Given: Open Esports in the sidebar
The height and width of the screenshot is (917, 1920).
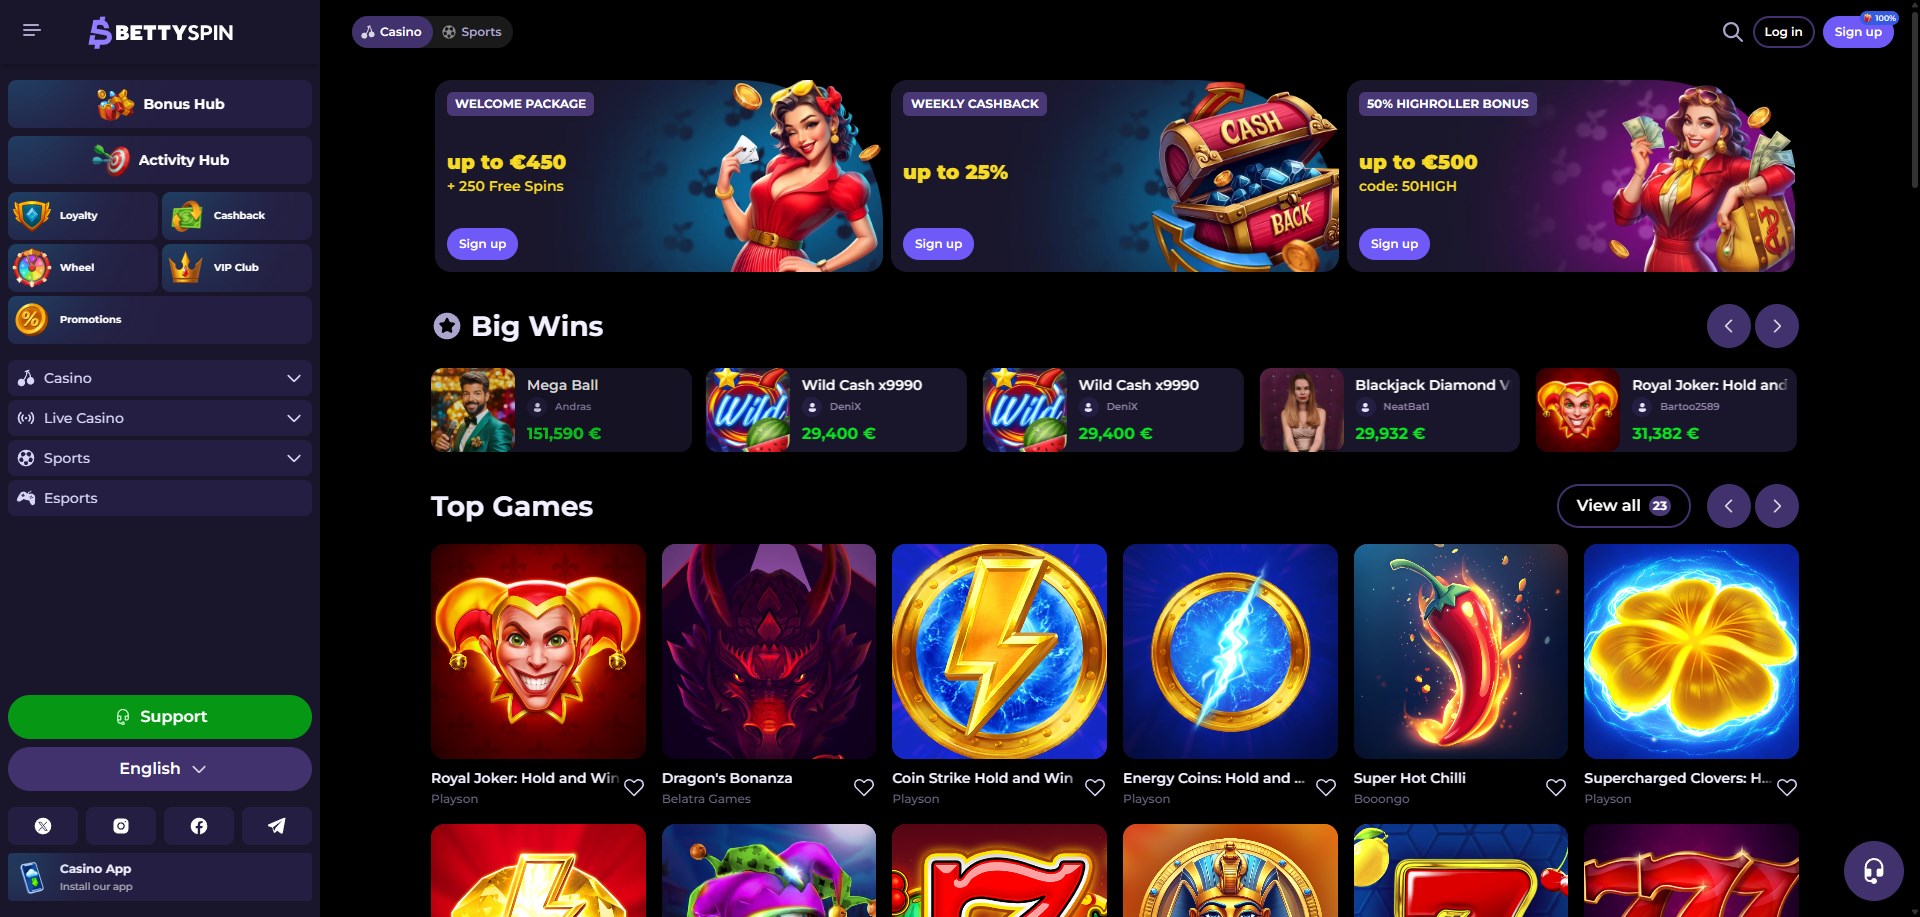Looking at the screenshot, I should [160, 498].
